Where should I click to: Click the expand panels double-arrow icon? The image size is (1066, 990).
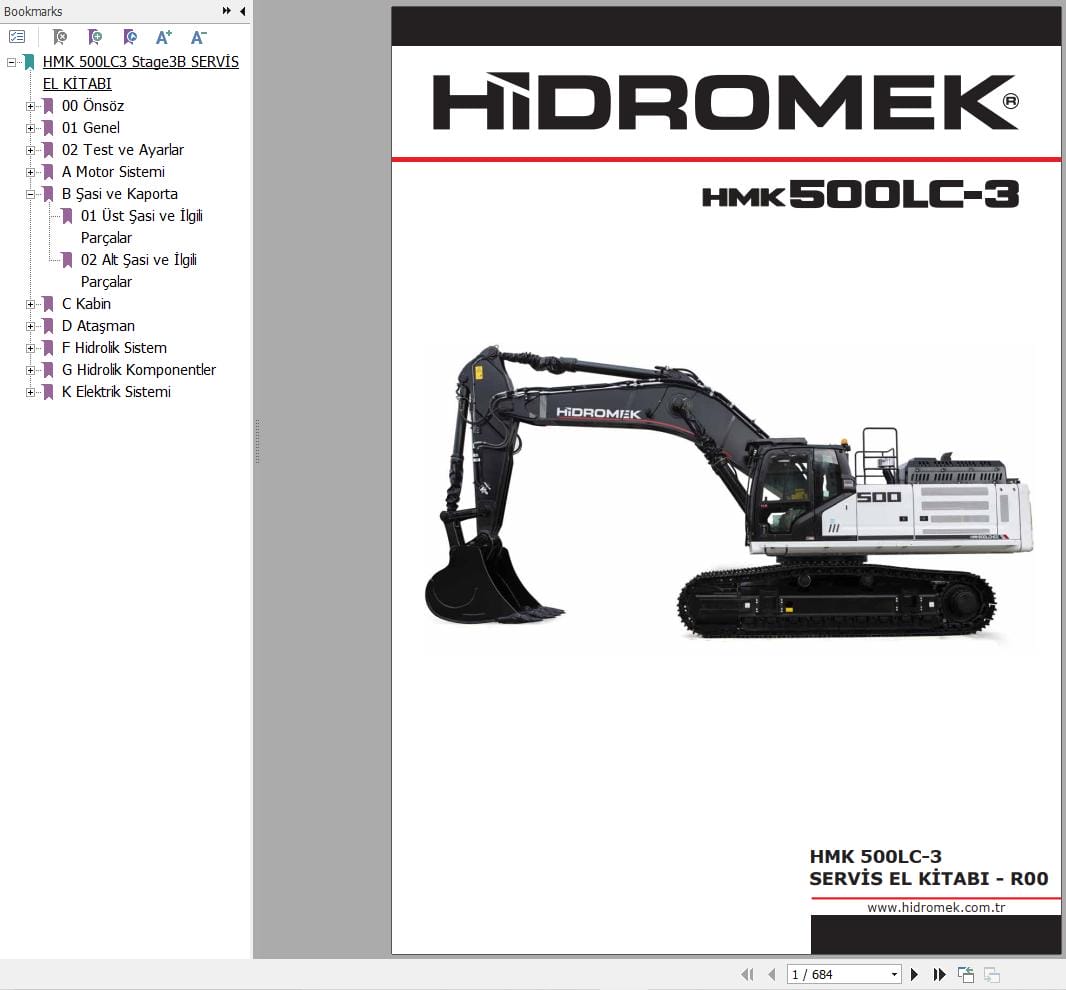(x=227, y=11)
